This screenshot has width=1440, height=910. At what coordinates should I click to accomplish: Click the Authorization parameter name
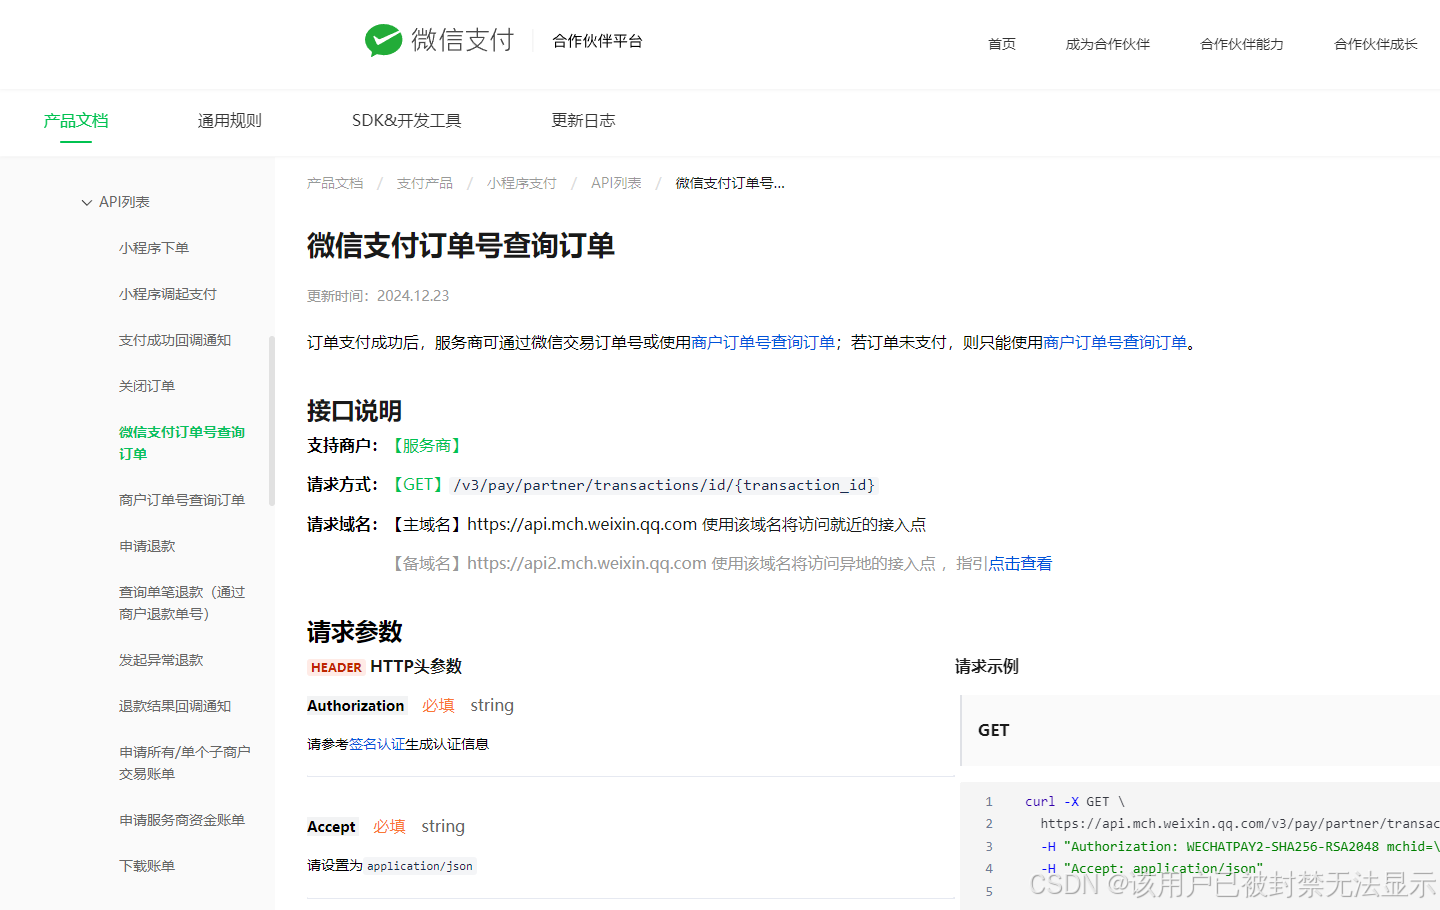coord(356,706)
